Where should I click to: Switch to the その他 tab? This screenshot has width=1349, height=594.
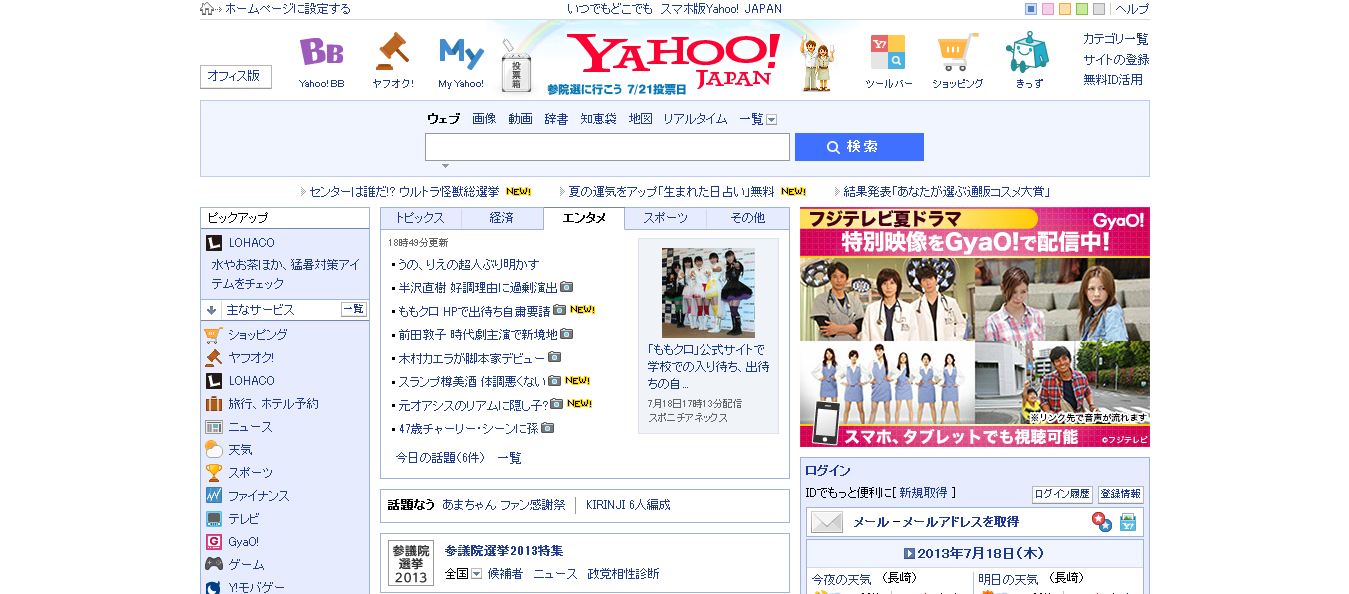pyautogui.click(x=748, y=218)
